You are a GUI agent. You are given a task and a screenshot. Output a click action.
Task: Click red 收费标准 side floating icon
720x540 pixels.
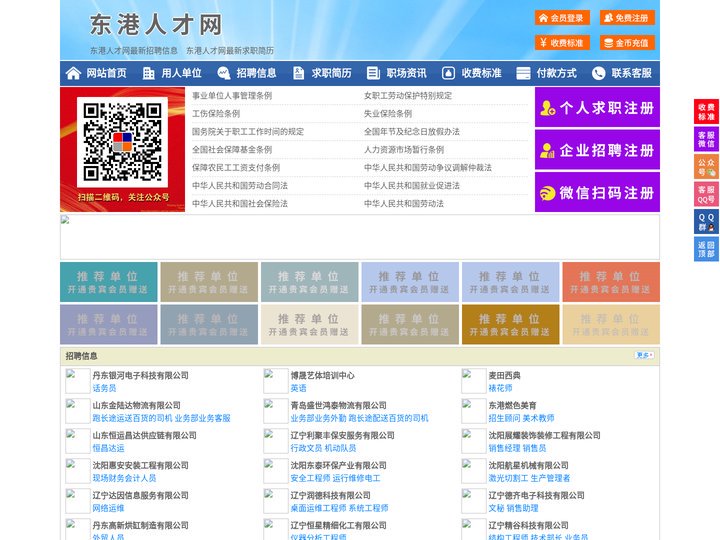[x=706, y=112]
